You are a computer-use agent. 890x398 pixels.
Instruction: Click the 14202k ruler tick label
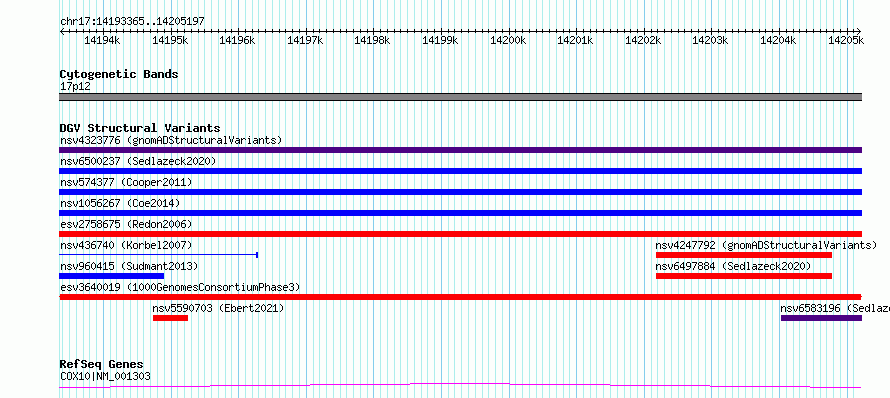(643, 40)
